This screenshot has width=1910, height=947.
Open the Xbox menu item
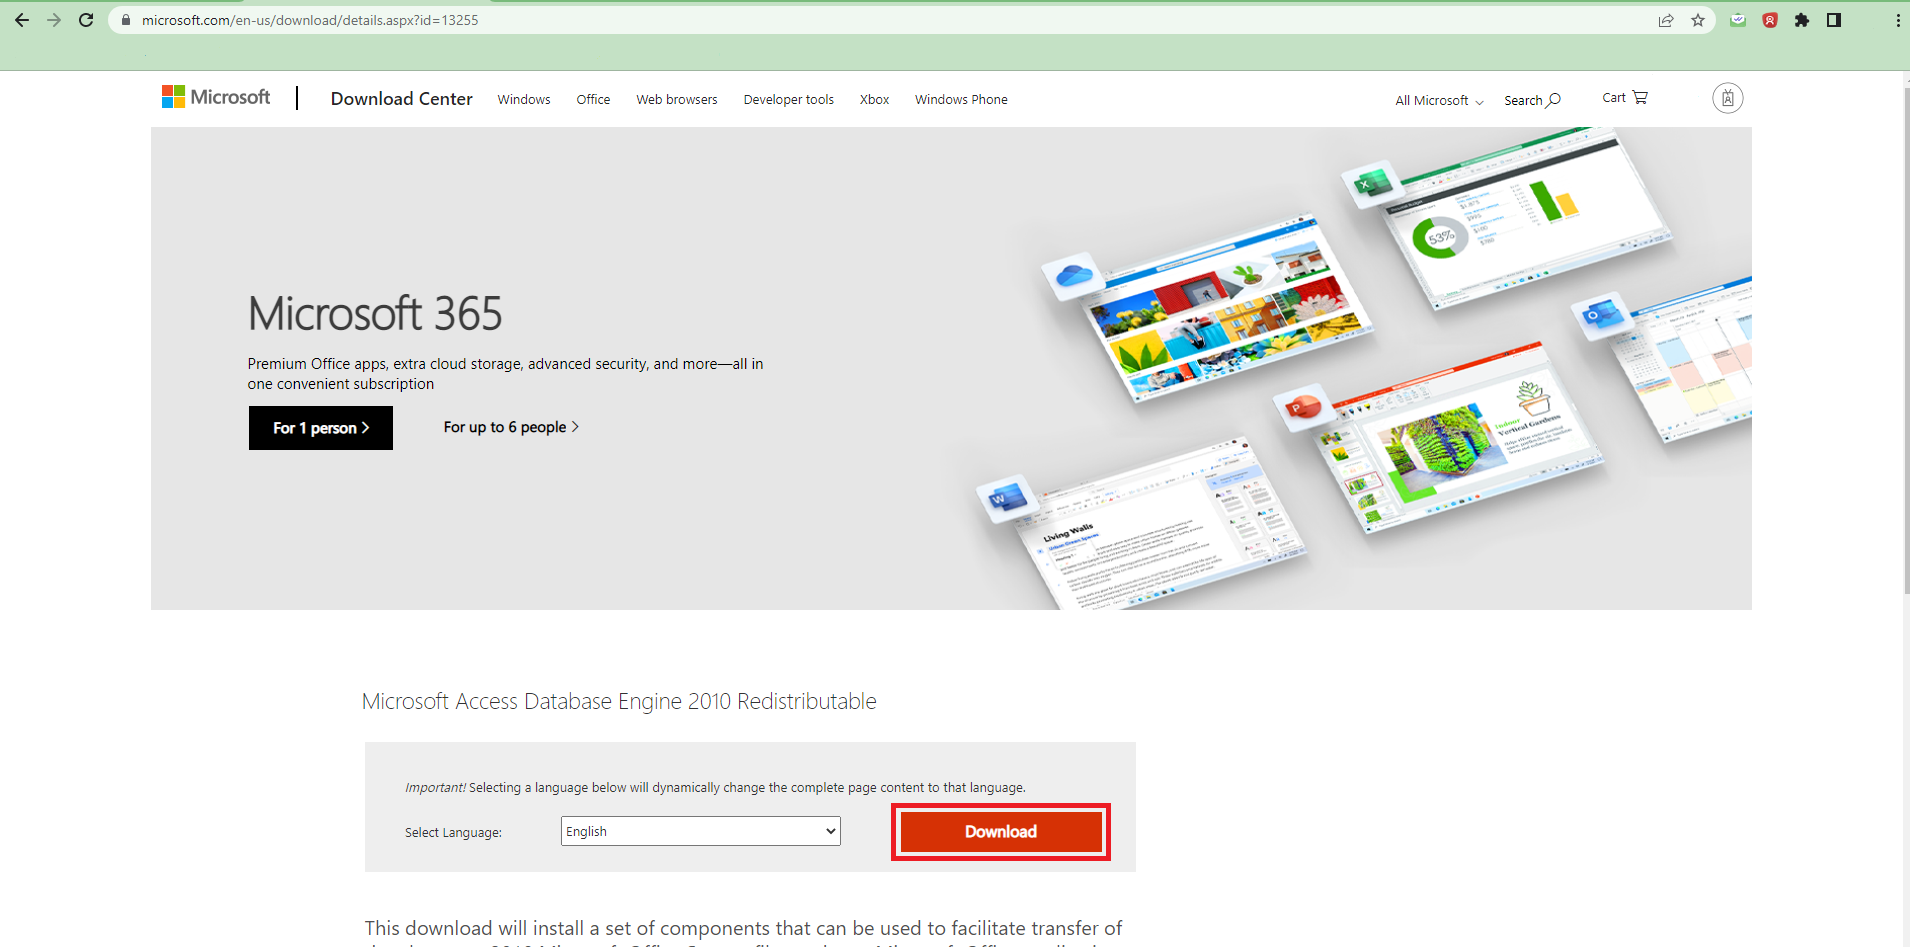coord(875,100)
